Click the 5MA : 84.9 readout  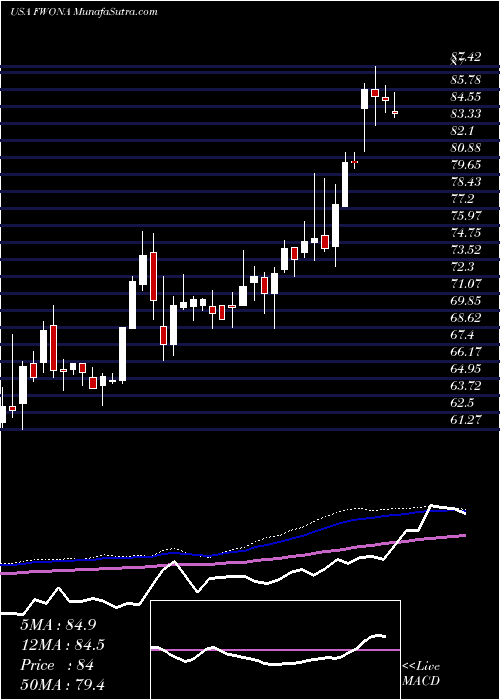[58, 625]
